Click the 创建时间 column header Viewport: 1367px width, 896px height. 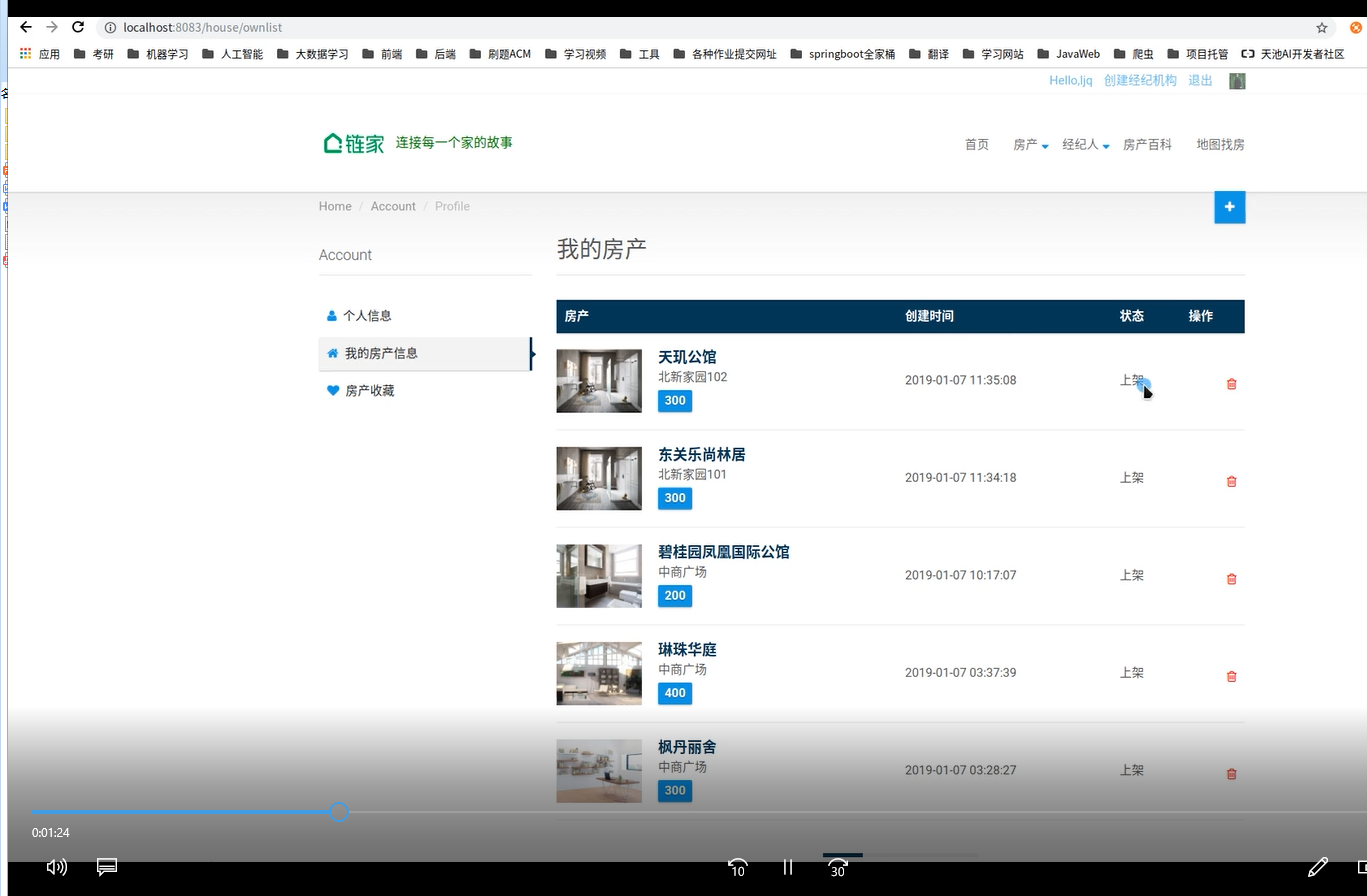pos(929,316)
